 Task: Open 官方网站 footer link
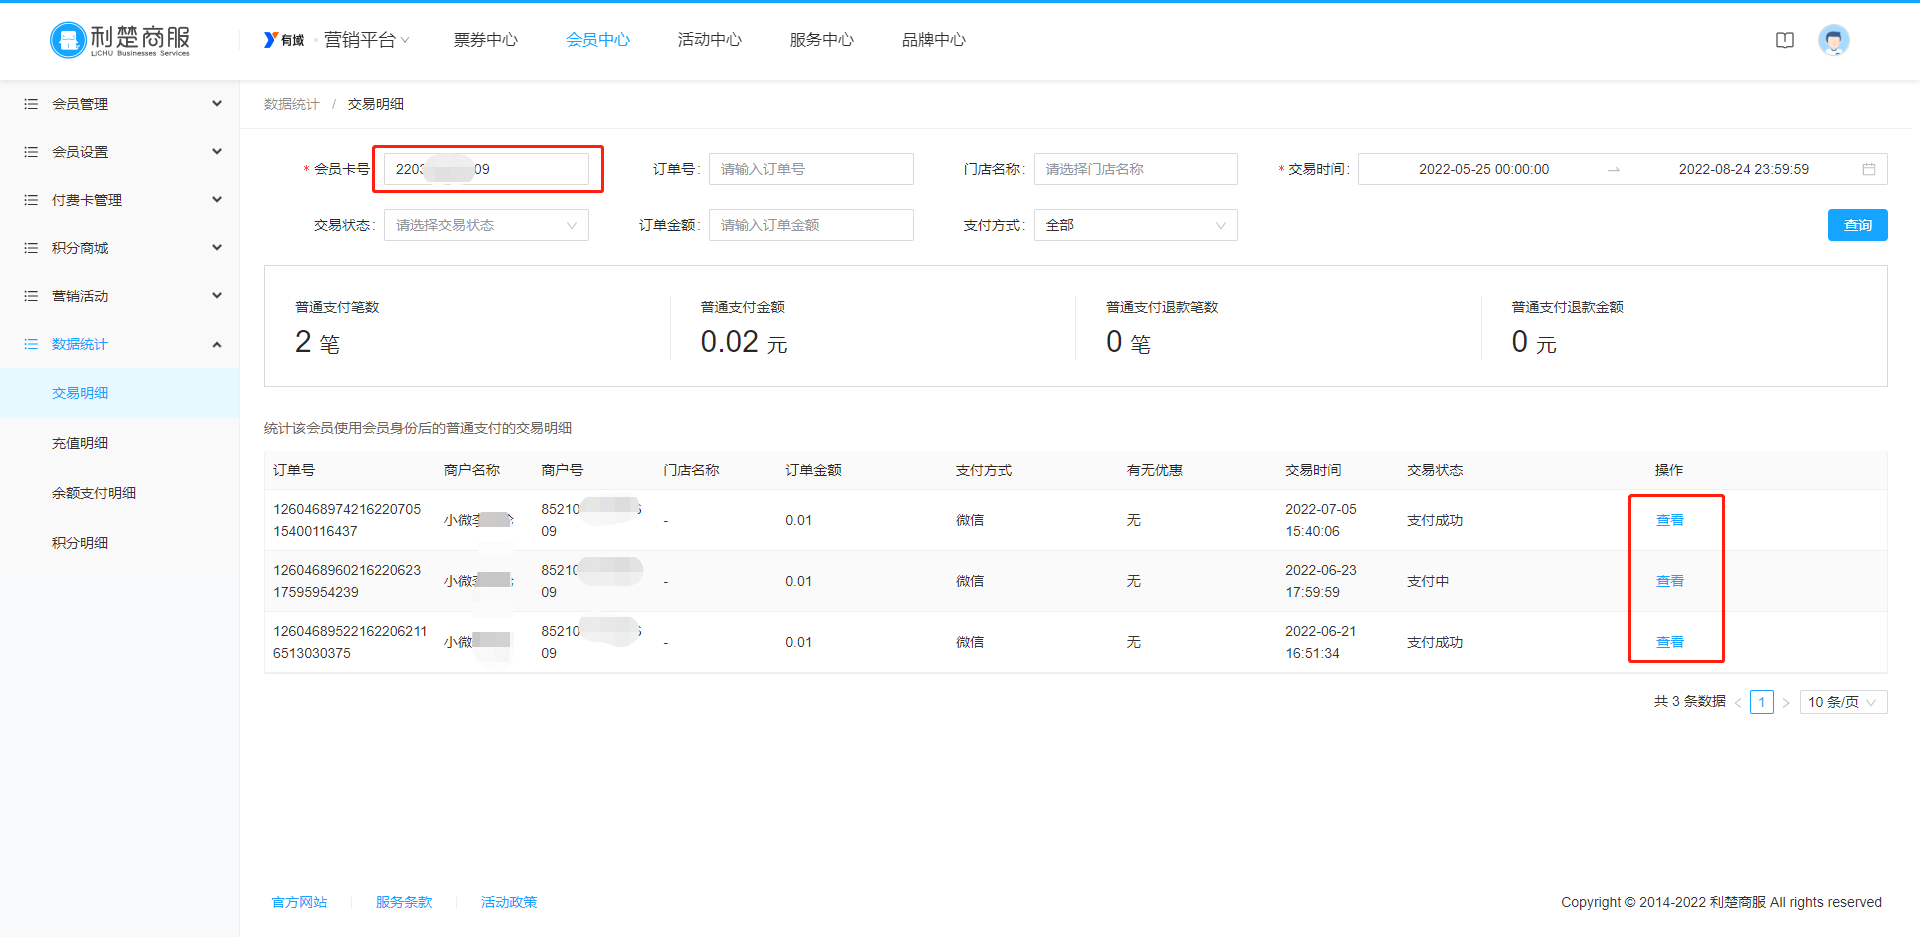300,902
